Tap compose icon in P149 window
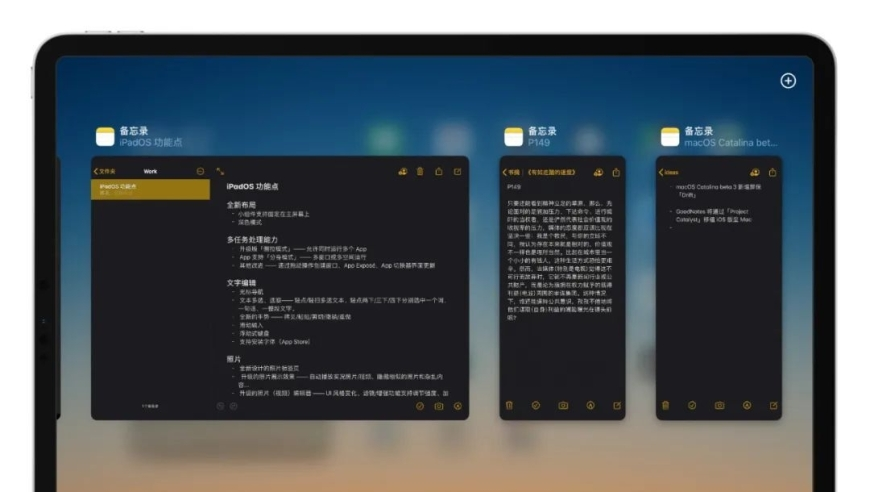Image resolution: width=870 pixels, height=492 pixels. click(x=617, y=405)
